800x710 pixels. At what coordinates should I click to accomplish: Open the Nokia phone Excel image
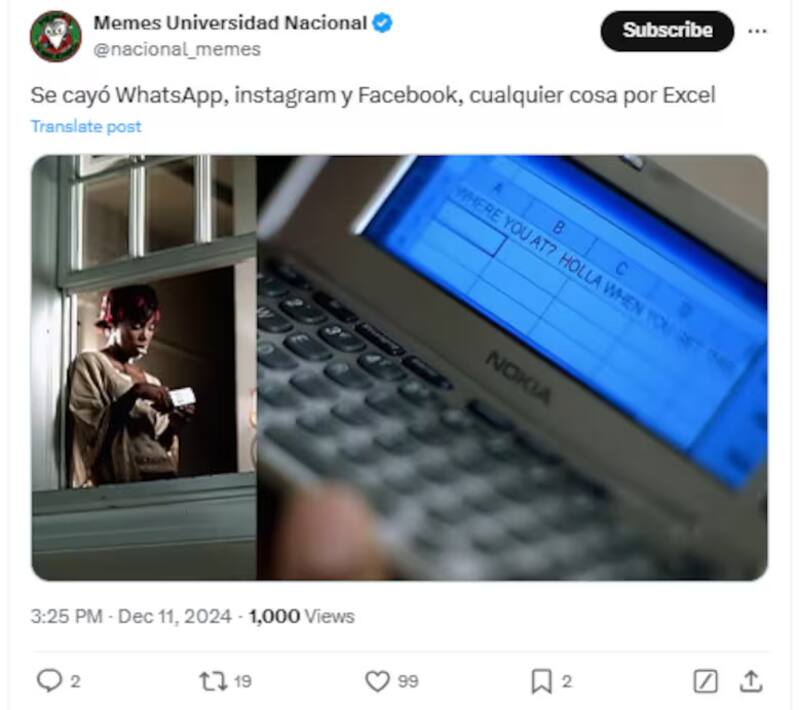[512, 367]
